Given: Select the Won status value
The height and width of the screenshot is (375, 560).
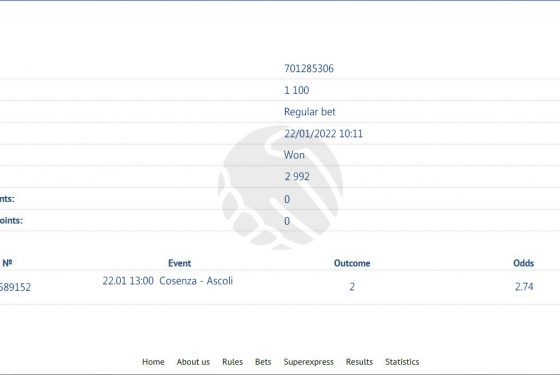Looking at the screenshot, I should tap(294, 155).
